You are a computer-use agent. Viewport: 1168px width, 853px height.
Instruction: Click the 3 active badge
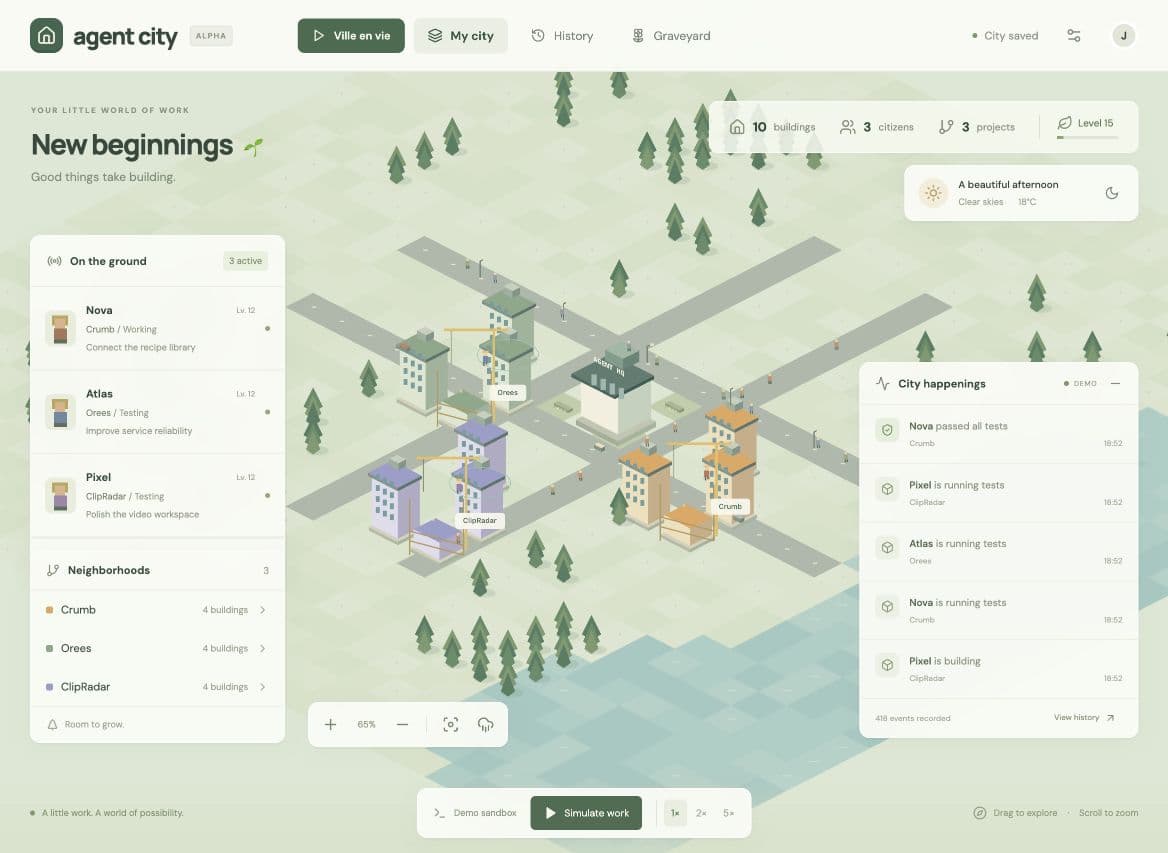pyautogui.click(x=245, y=261)
